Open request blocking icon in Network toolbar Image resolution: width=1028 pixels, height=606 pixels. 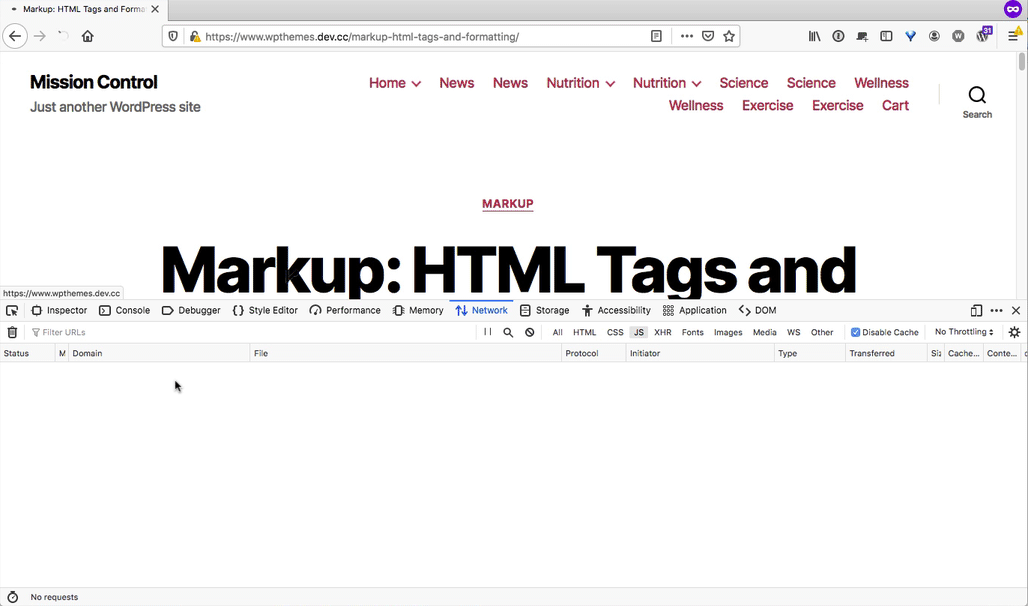click(x=530, y=332)
